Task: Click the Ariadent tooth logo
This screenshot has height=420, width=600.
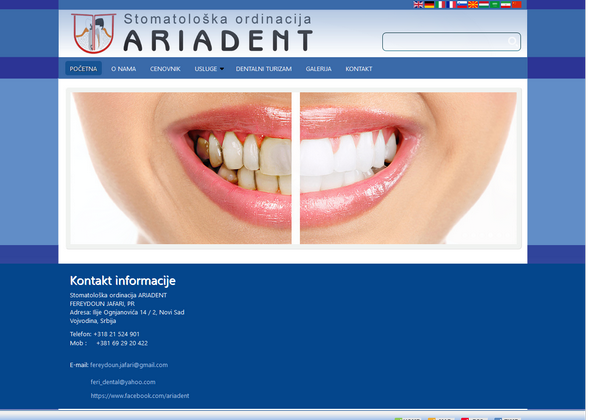Action: pyautogui.click(x=93, y=34)
